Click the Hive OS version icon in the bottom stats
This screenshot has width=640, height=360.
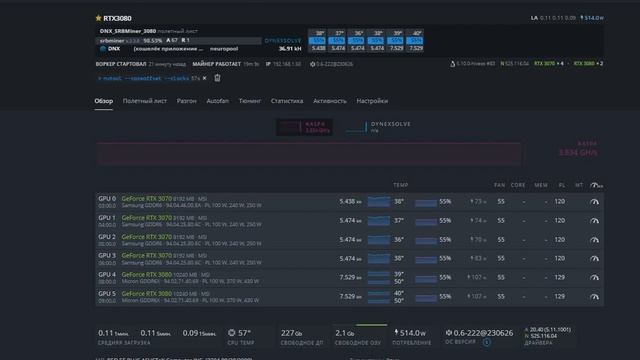click(x=449, y=333)
